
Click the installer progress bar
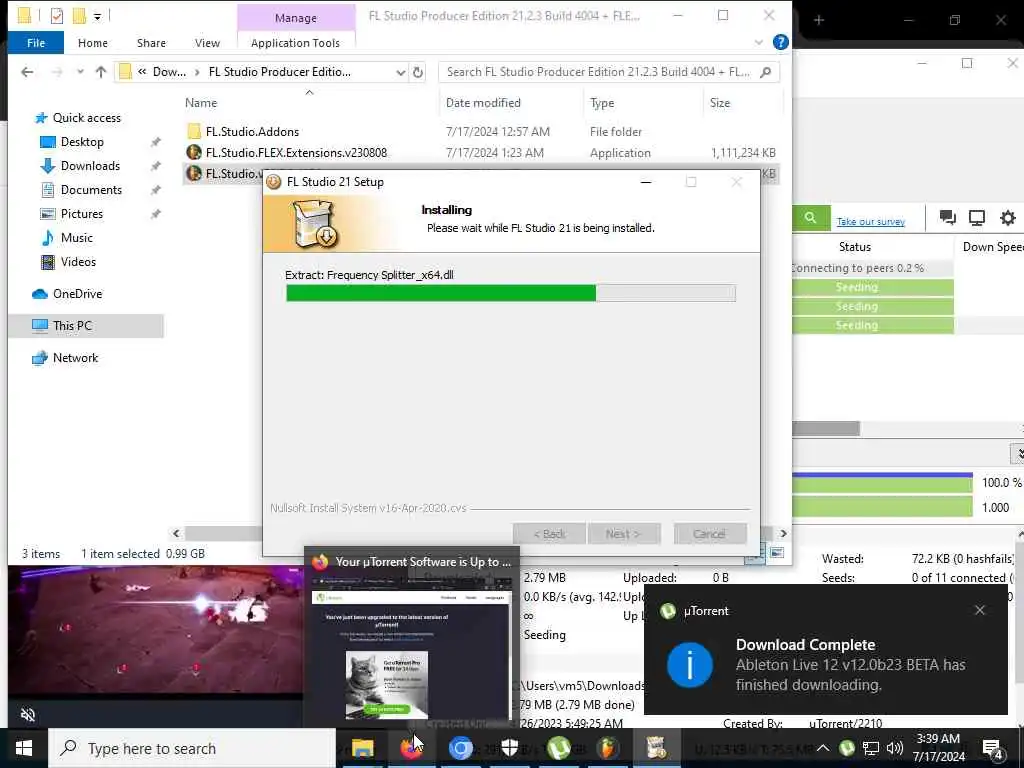511,293
